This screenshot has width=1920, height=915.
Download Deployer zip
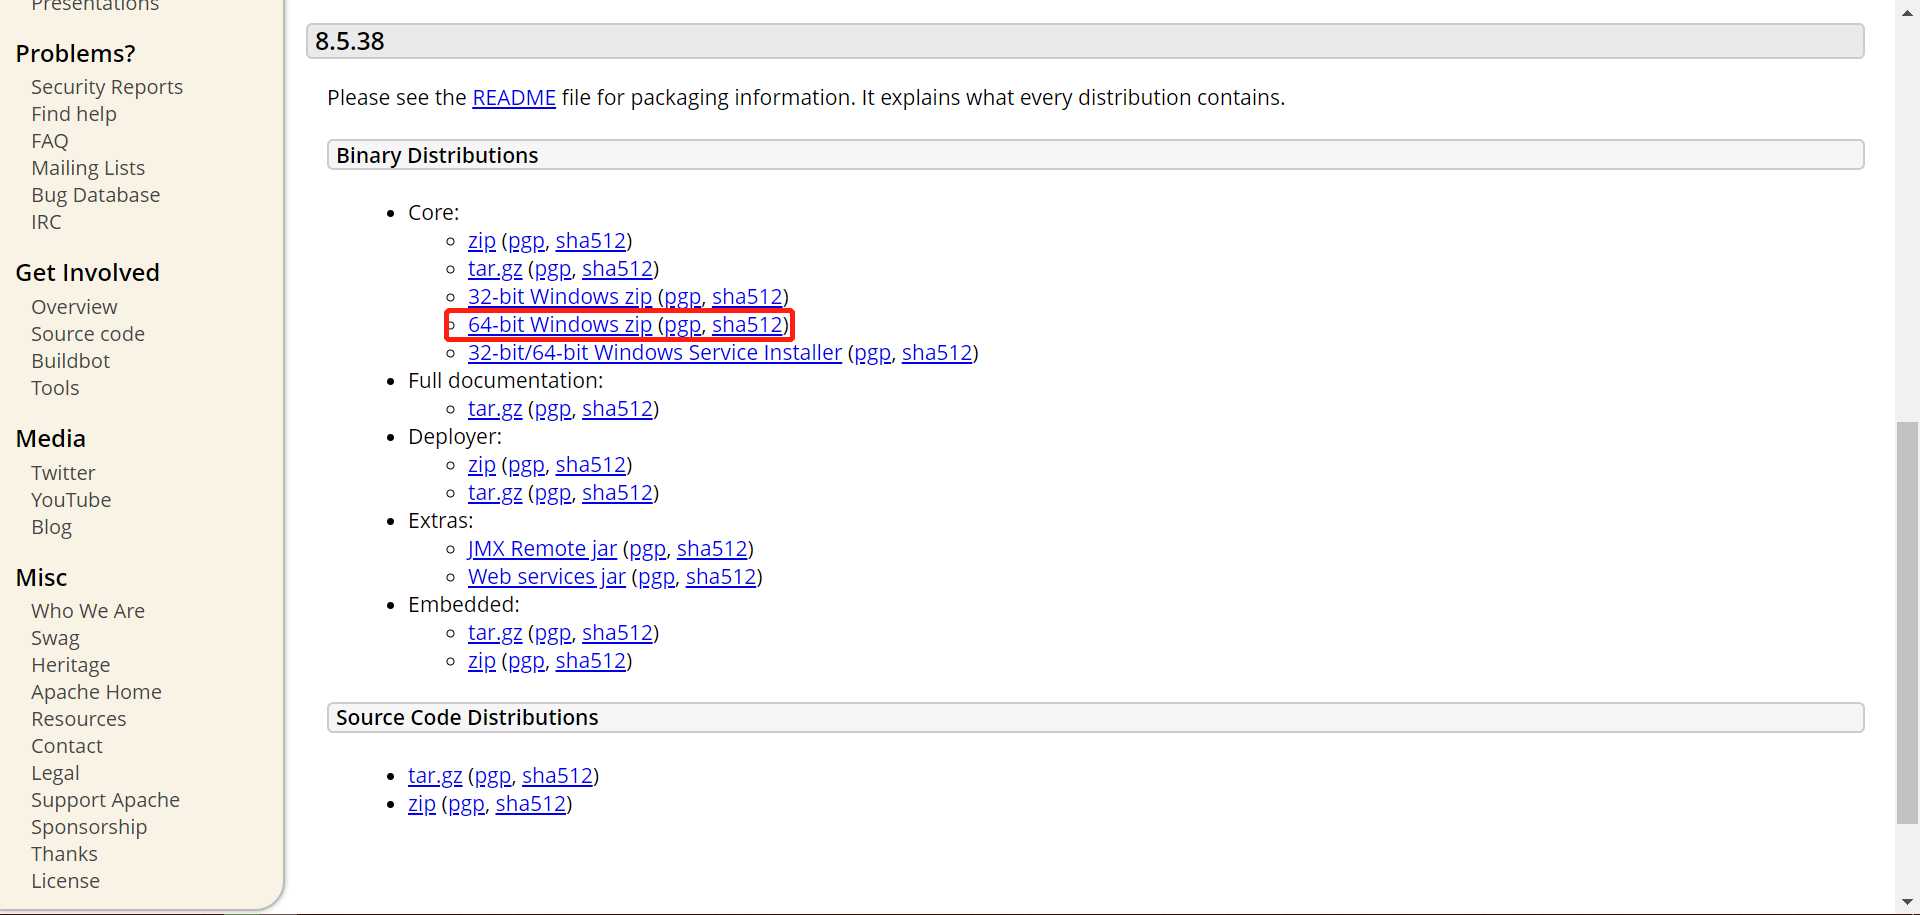tap(482, 465)
